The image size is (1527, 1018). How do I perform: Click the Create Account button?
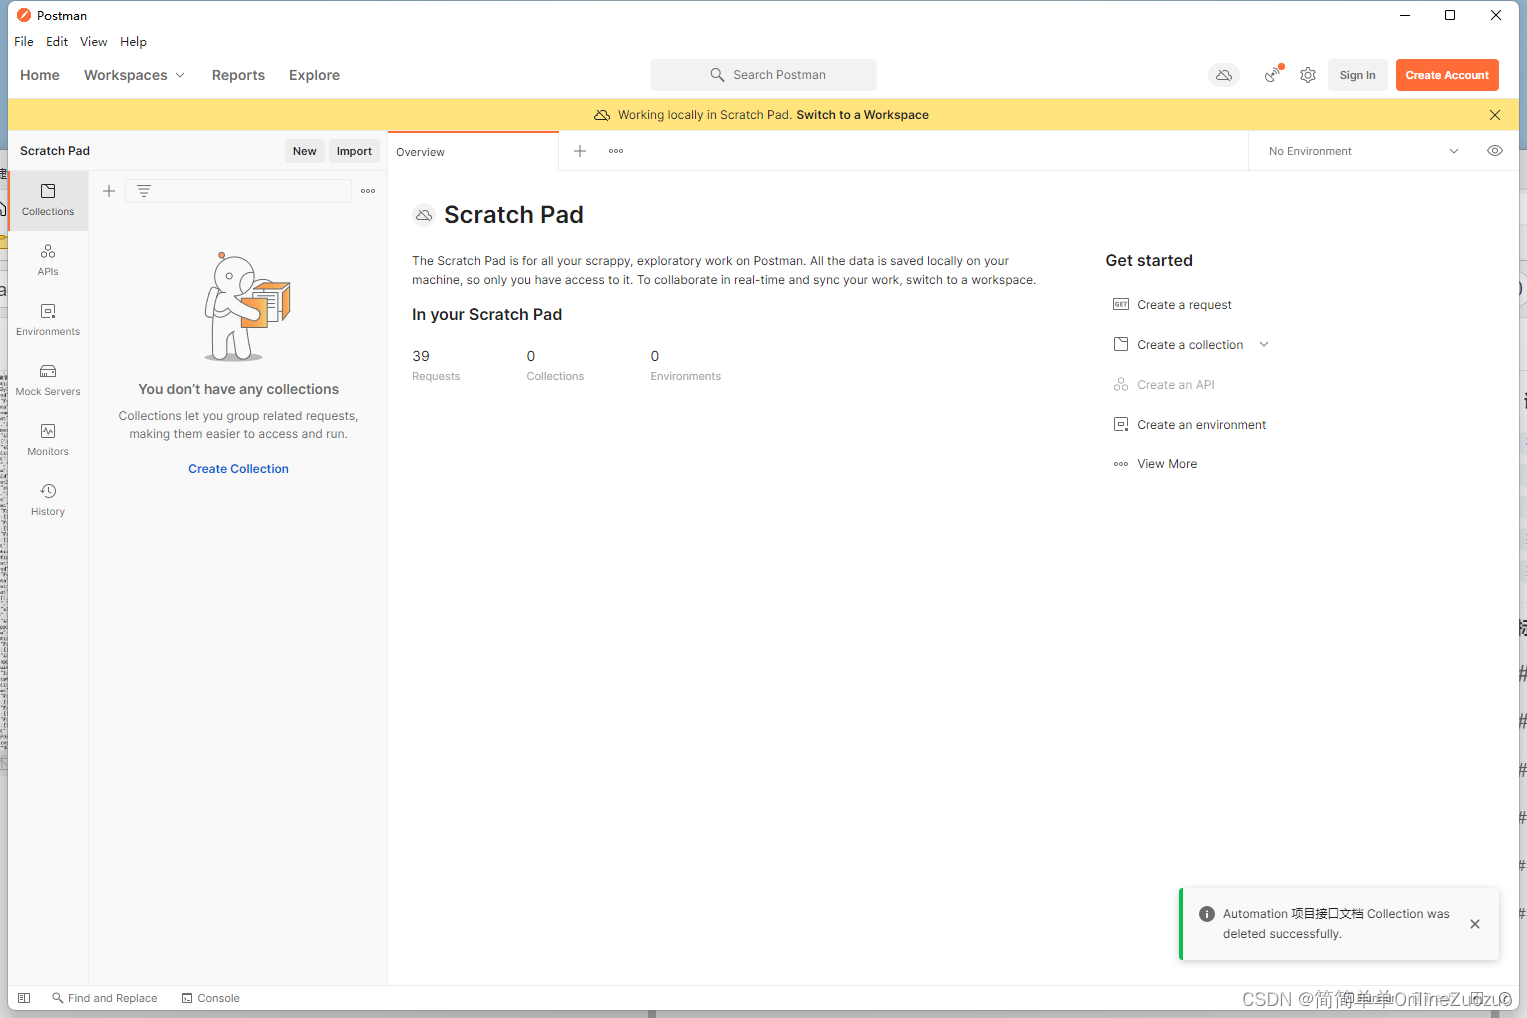(1447, 75)
